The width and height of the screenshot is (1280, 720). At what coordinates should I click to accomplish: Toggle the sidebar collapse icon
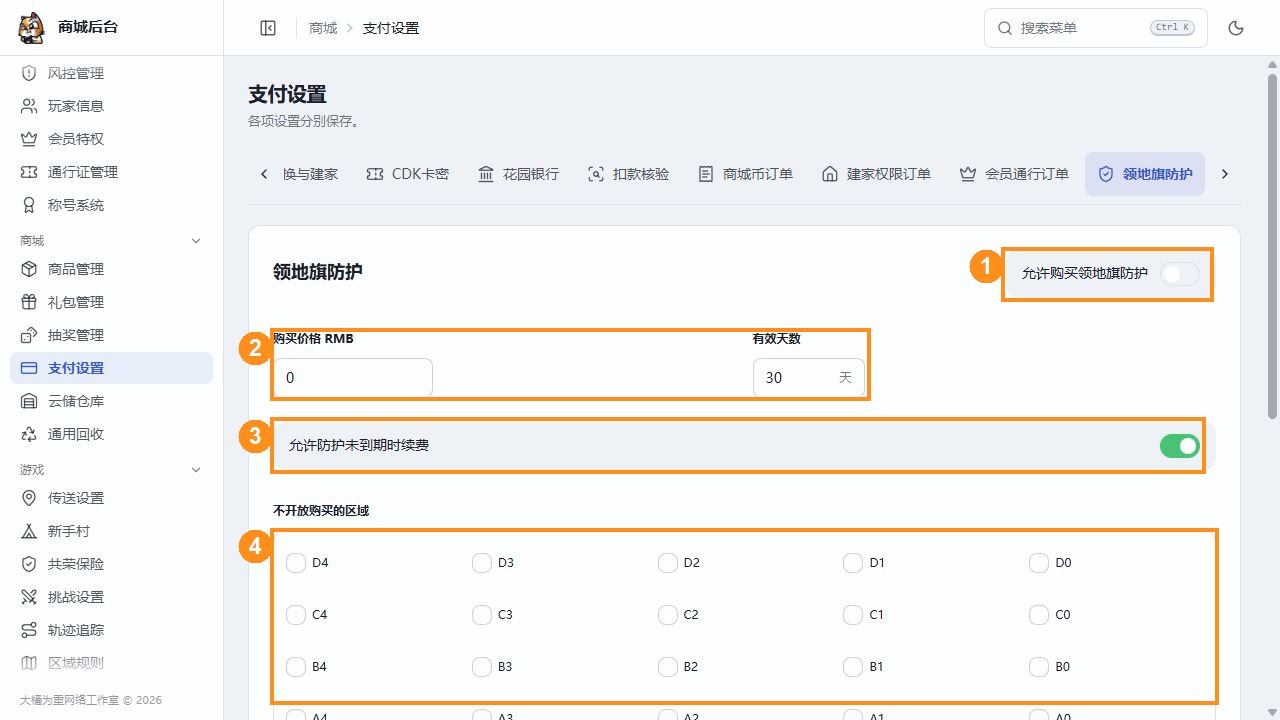[x=268, y=28]
